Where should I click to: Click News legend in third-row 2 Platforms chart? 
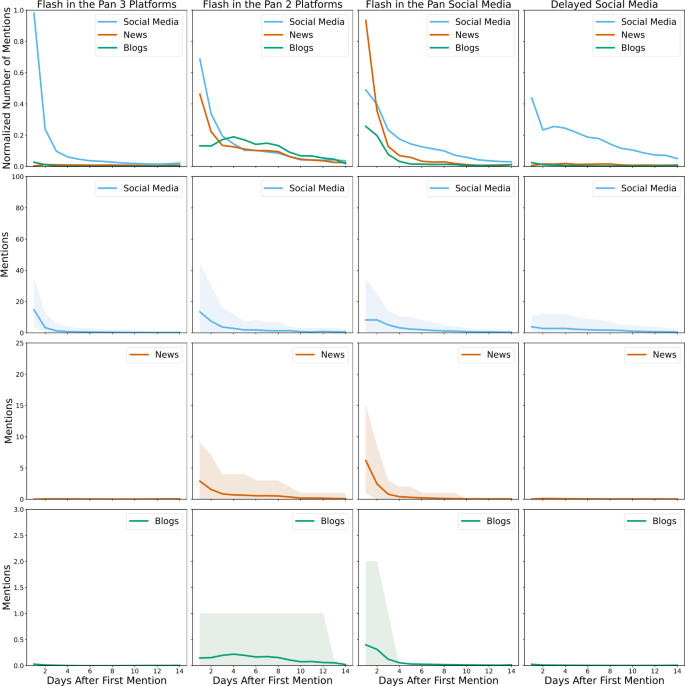click(320, 355)
